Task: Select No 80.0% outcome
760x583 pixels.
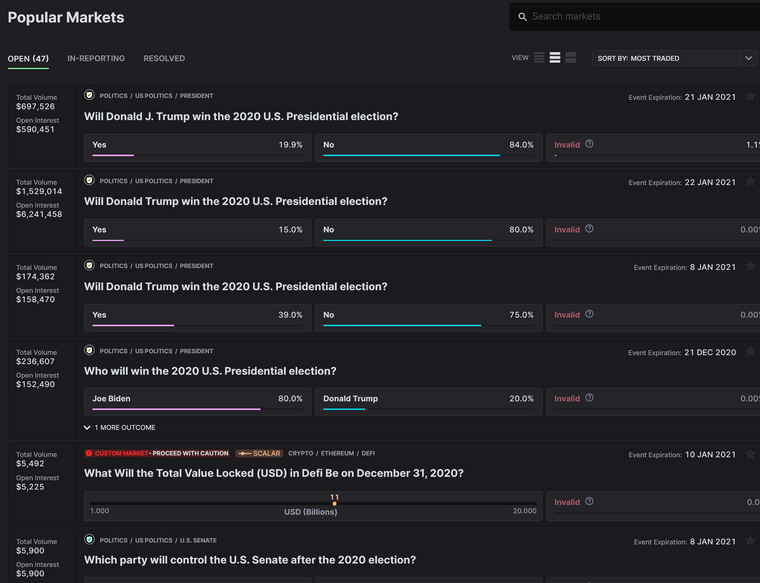Action: (428, 233)
